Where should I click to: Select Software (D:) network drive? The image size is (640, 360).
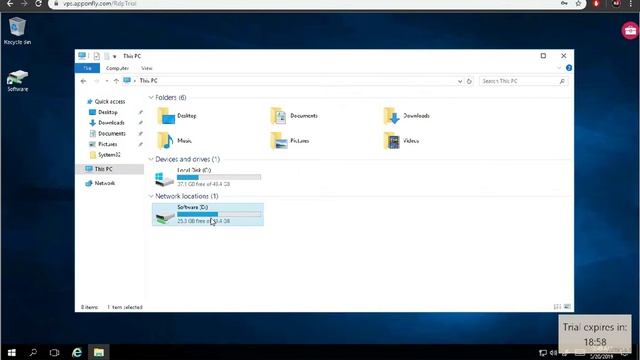click(x=208, y=214)
